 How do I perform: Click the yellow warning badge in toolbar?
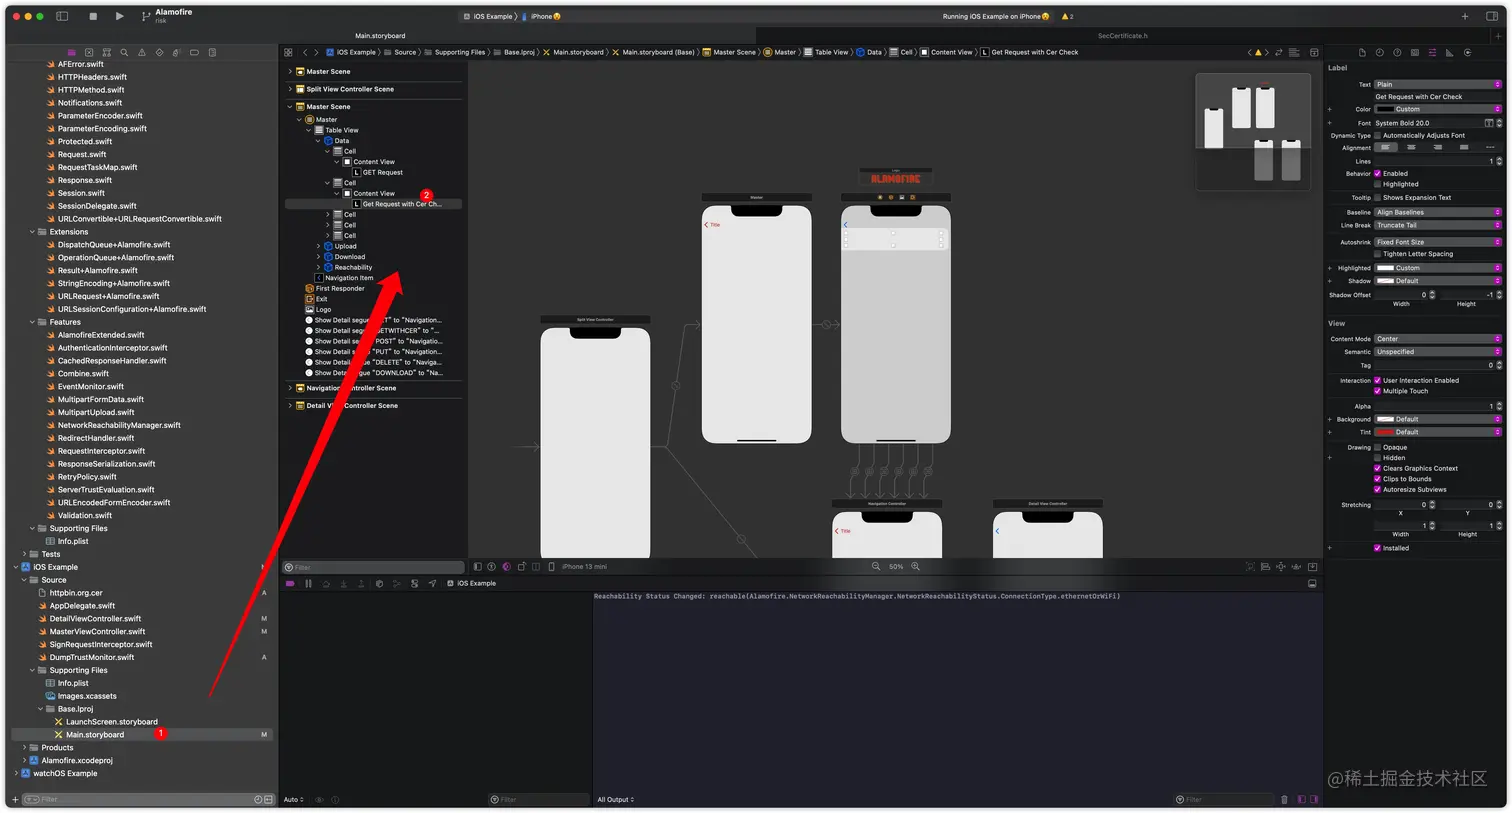click(x=1067, y=16)
